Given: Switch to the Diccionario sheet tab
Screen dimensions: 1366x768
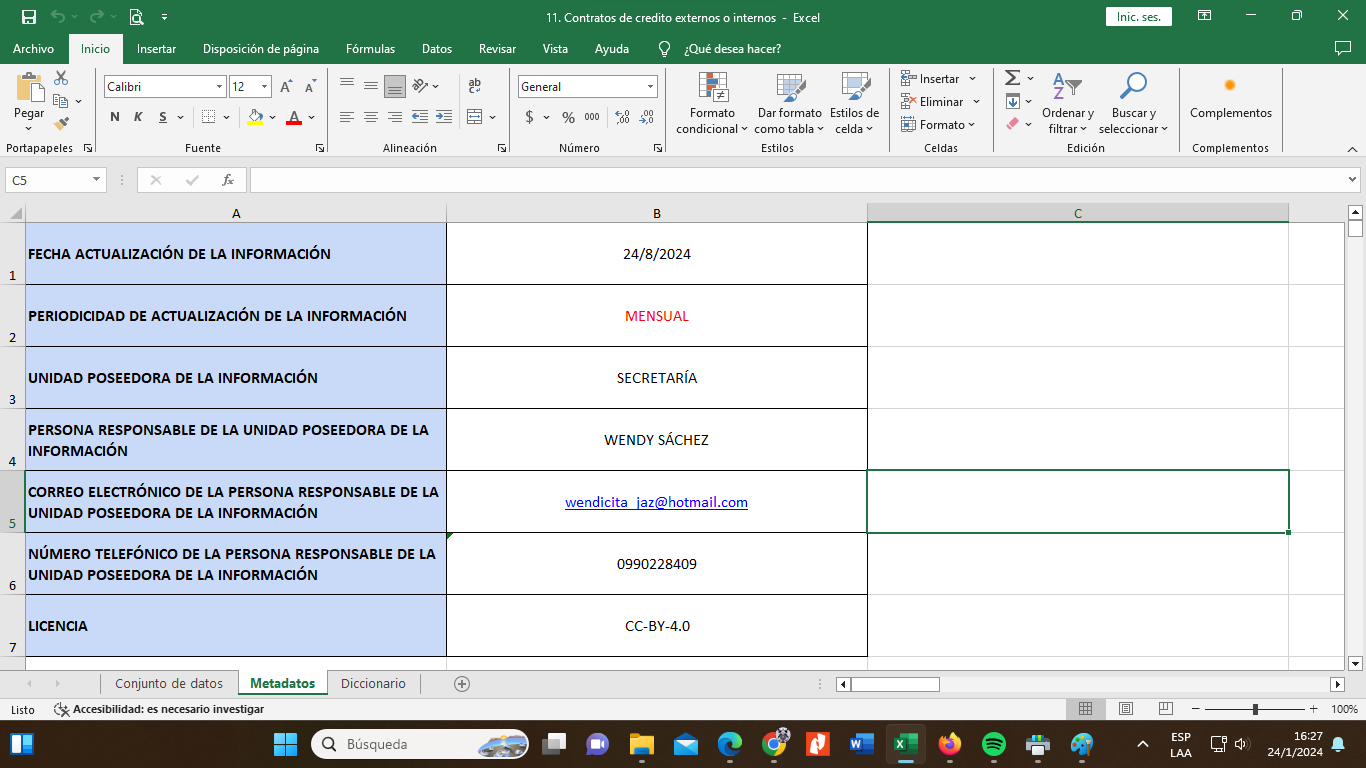Looking at the screenshot, I should (373, 684).
